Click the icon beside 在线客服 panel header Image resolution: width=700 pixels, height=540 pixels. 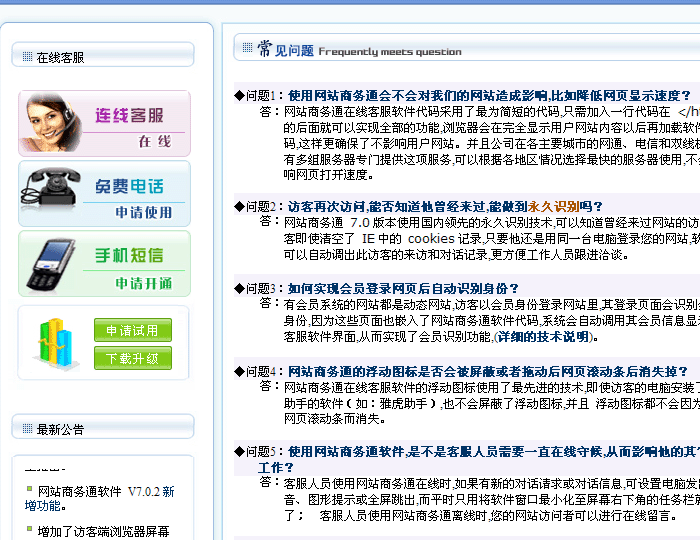[26, 58]
